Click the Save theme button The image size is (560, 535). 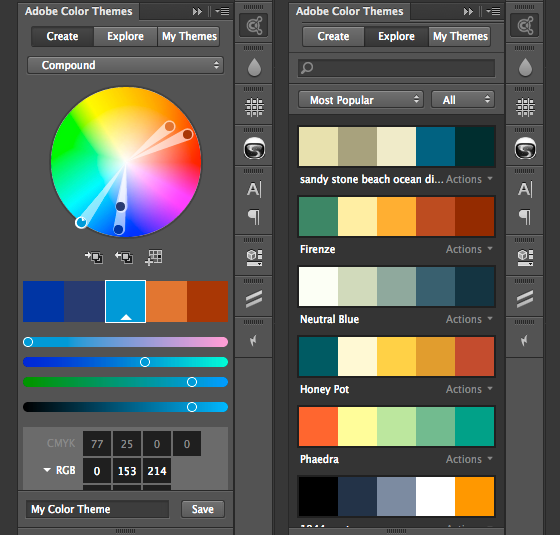tap(203, 509)
